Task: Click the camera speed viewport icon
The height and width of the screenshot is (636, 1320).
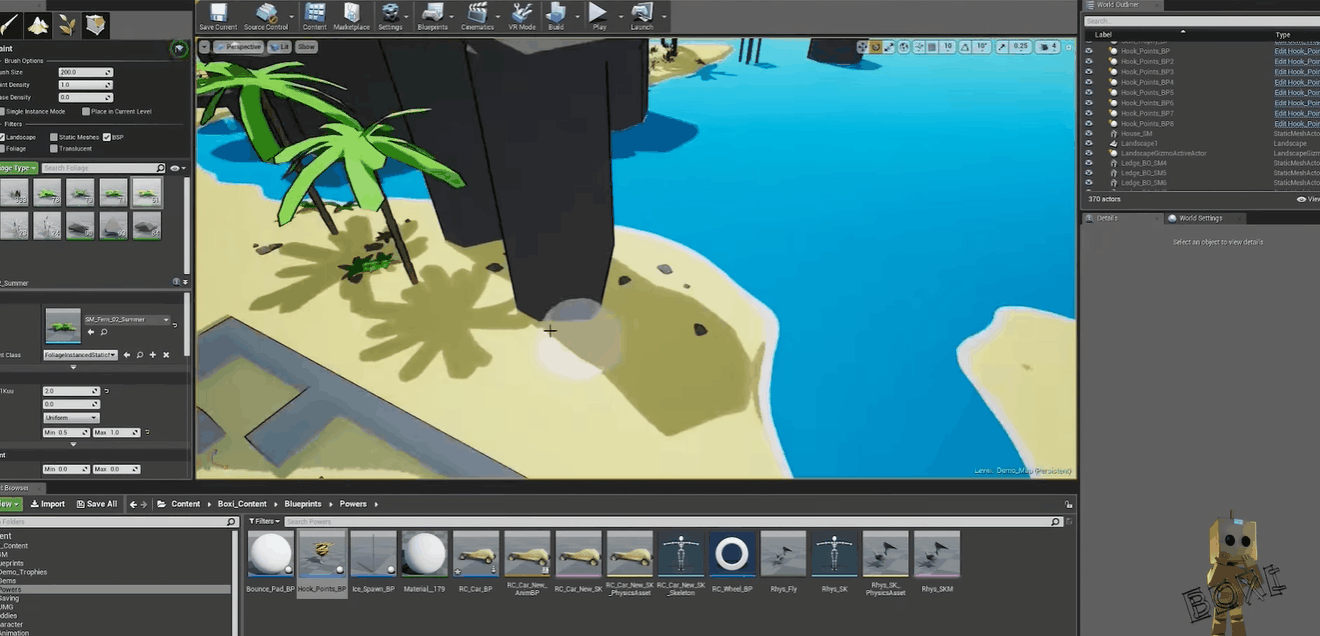Action: tap(1048, 47)
